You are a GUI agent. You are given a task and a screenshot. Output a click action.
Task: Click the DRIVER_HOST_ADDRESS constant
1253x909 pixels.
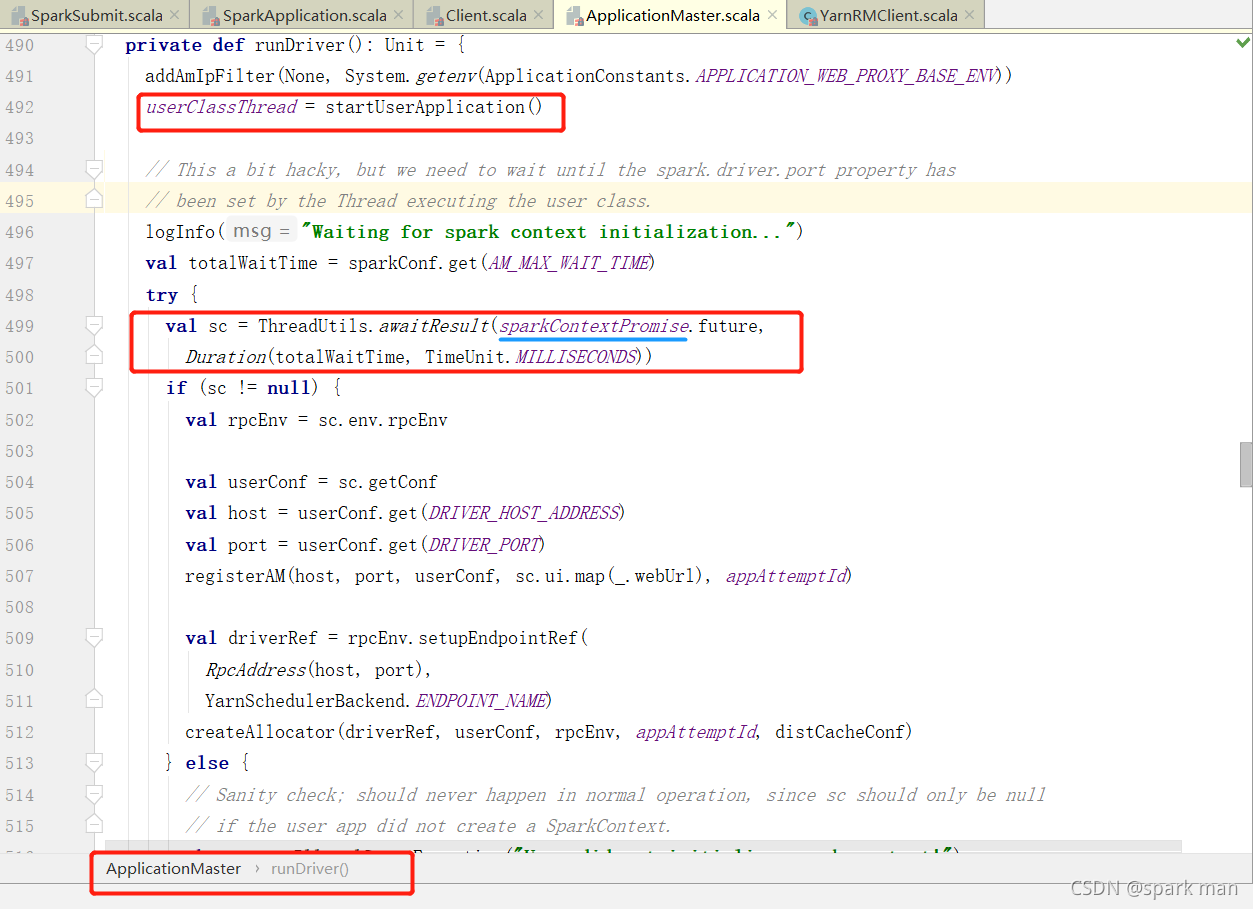click(x=524, y=513)
